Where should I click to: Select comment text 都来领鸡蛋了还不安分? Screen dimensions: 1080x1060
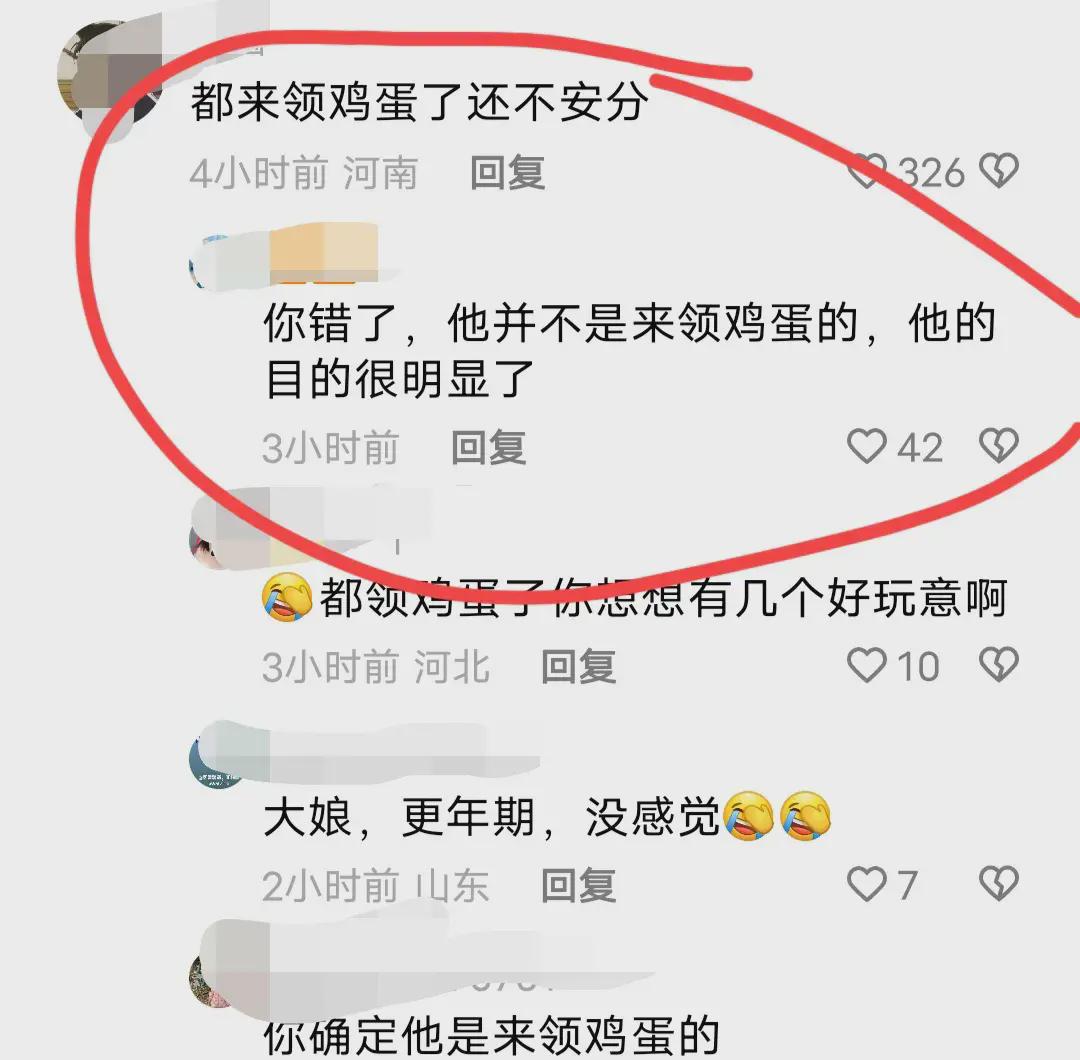419,101
